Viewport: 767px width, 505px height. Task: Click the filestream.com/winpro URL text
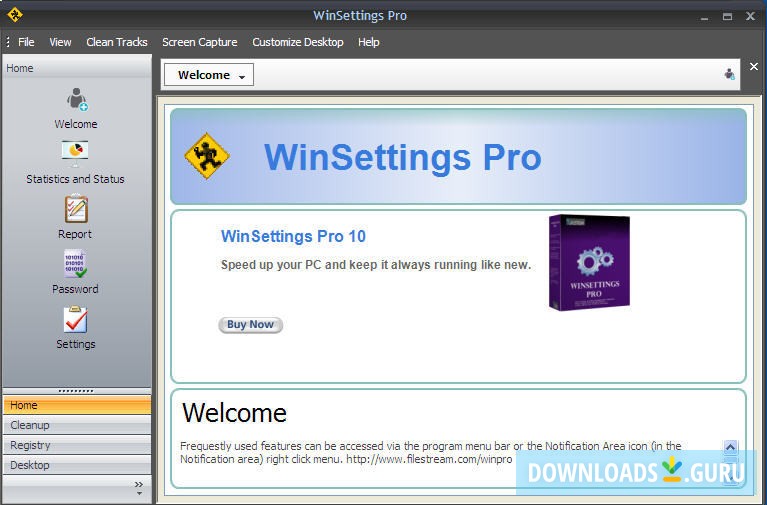429,459
